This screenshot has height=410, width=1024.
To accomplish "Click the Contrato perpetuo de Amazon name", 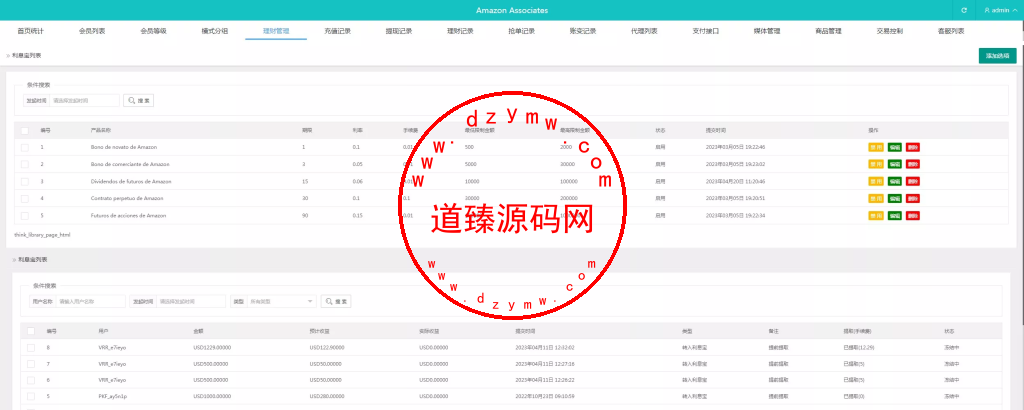I will 127,198.
